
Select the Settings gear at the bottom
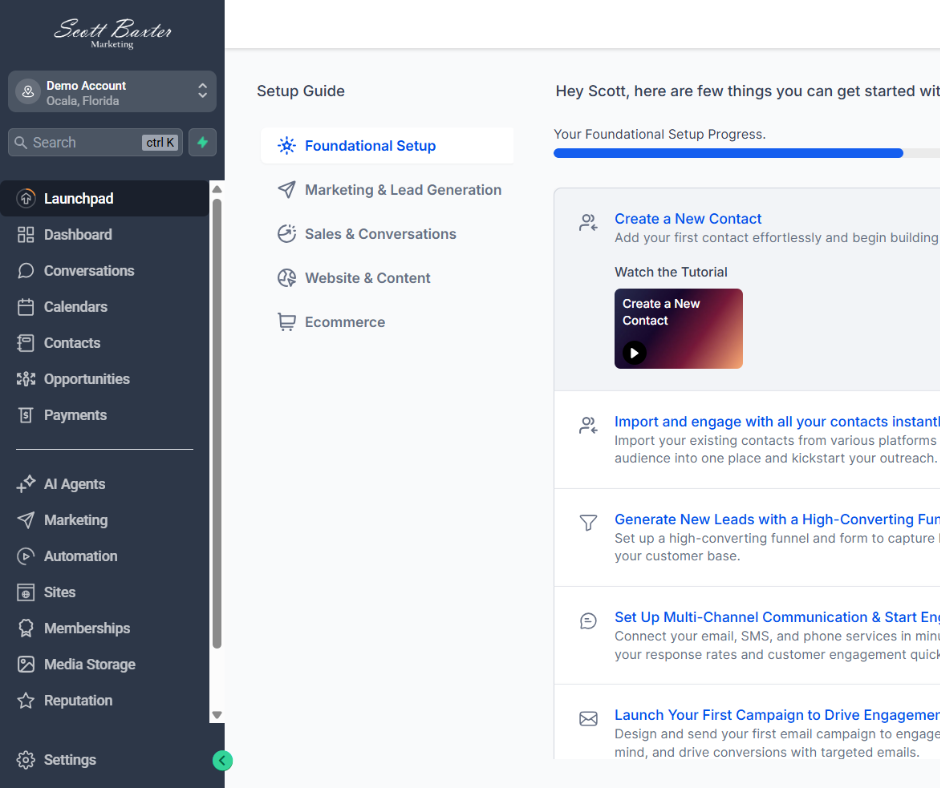tap(27, 760)
